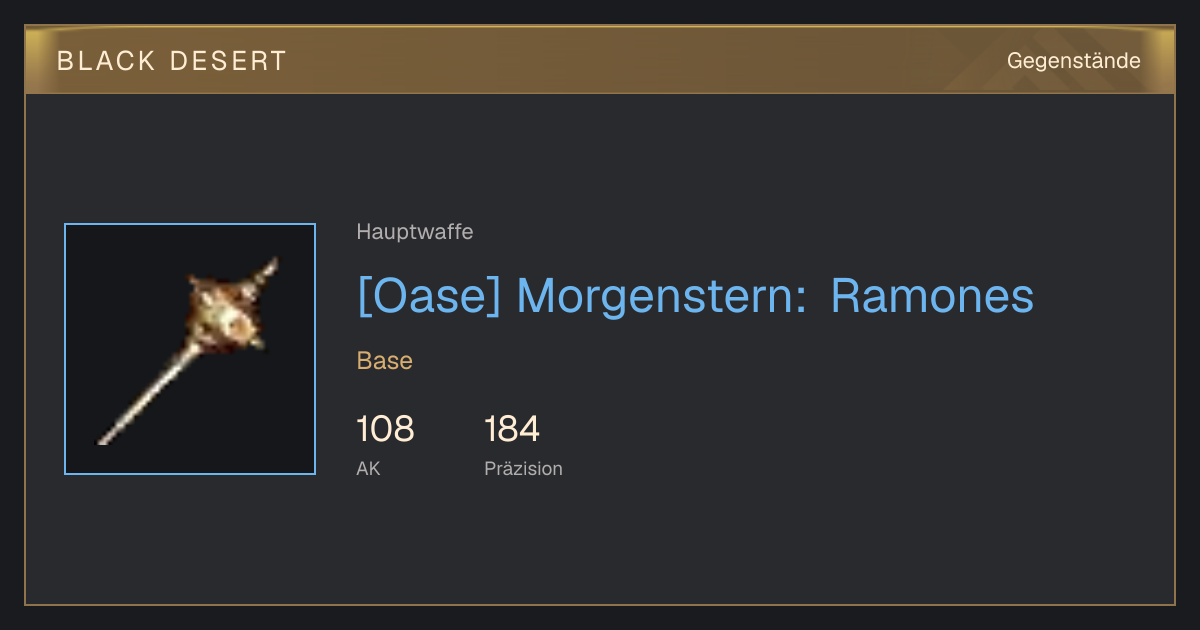Click the spiked head of the mace
The width and height of the screenshot is (1200, 630).
click(230, 311)
